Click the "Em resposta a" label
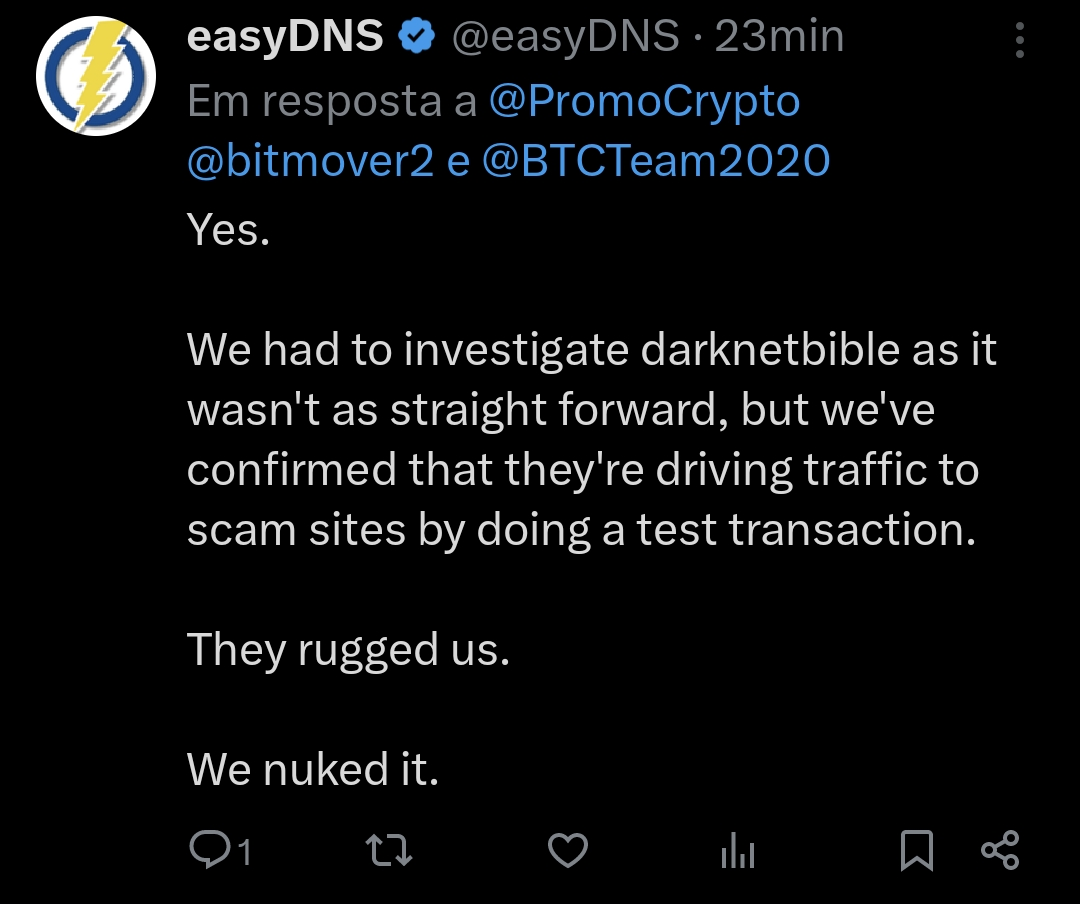The width and height of the screenshot is (1080, 904). tap(332, 102)
